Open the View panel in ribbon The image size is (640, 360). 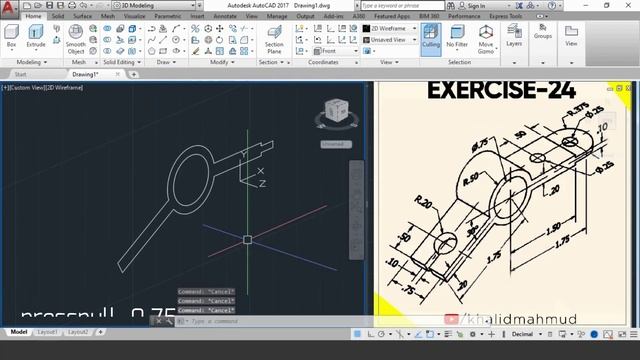(x=571, y=35)
